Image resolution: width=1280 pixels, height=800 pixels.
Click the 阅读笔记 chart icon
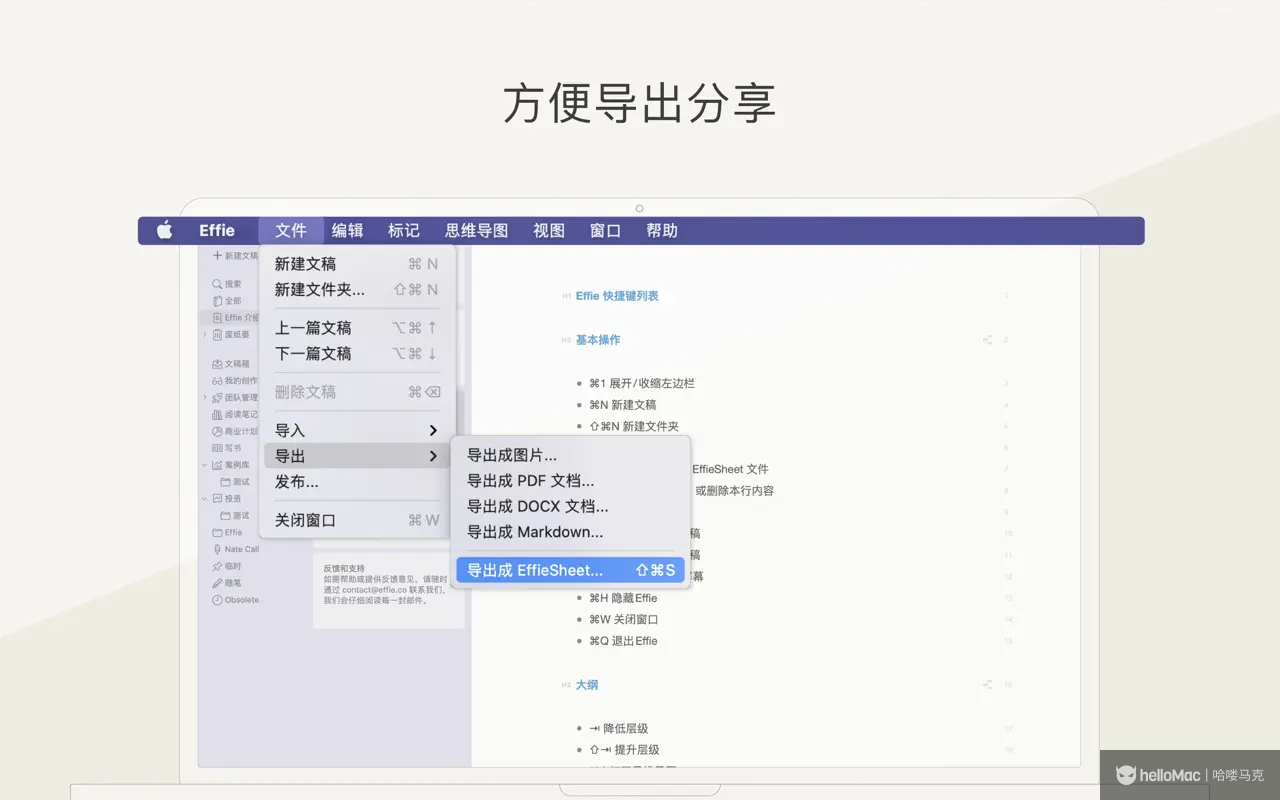point(217,415)
